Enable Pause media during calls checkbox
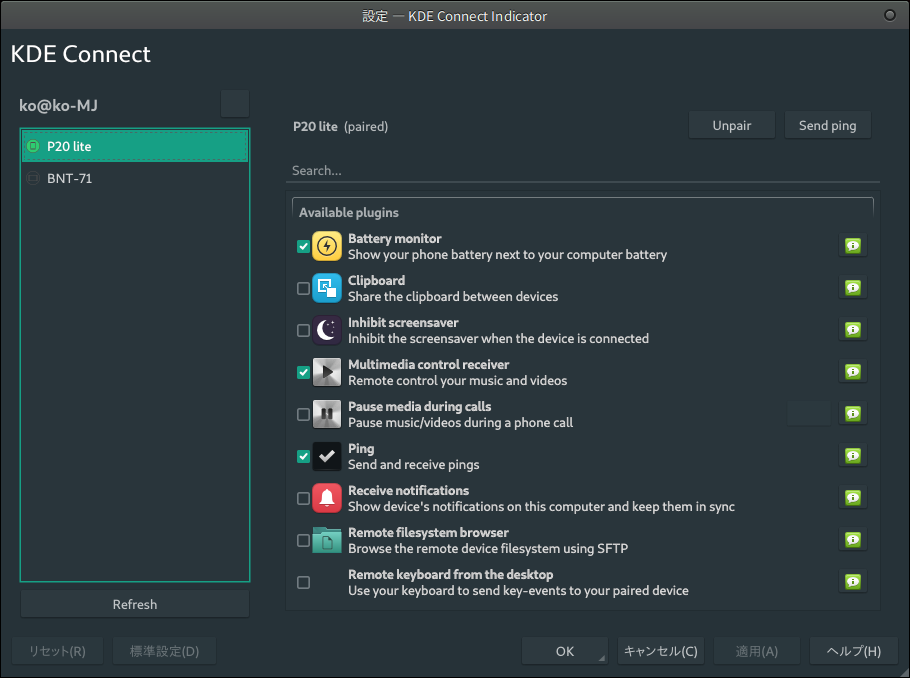 (x=303, y=414)
